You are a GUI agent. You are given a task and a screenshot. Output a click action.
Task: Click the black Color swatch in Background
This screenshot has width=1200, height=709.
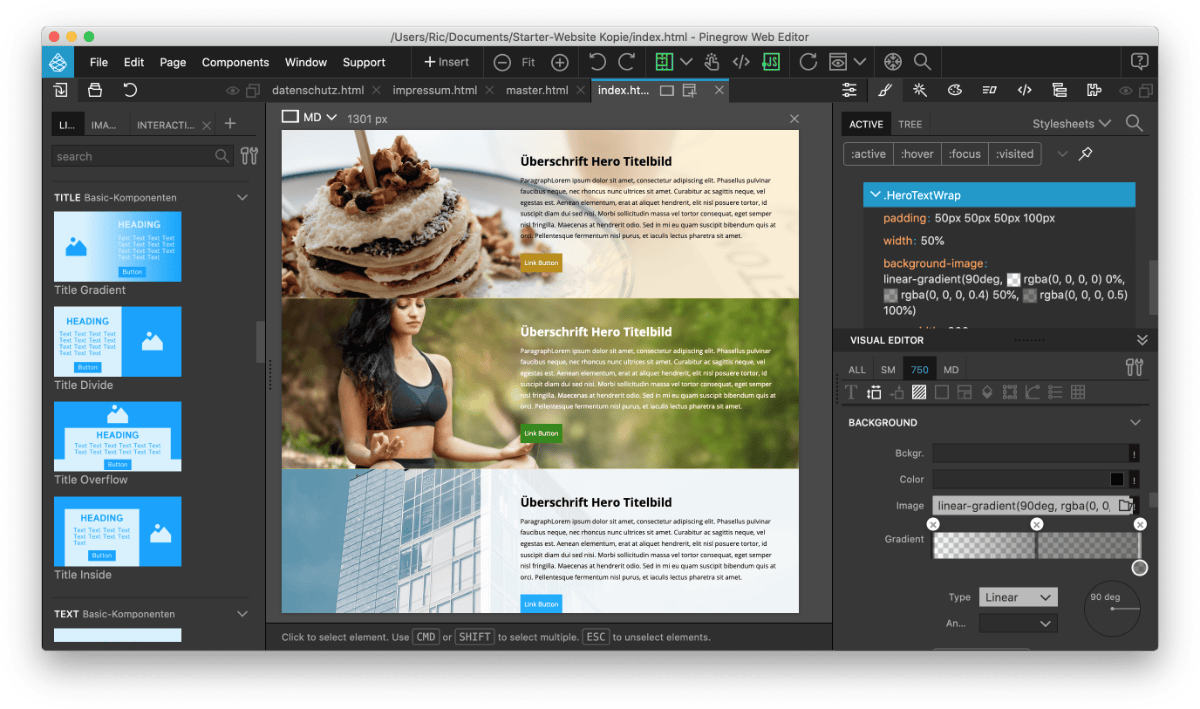(1117, 480)
